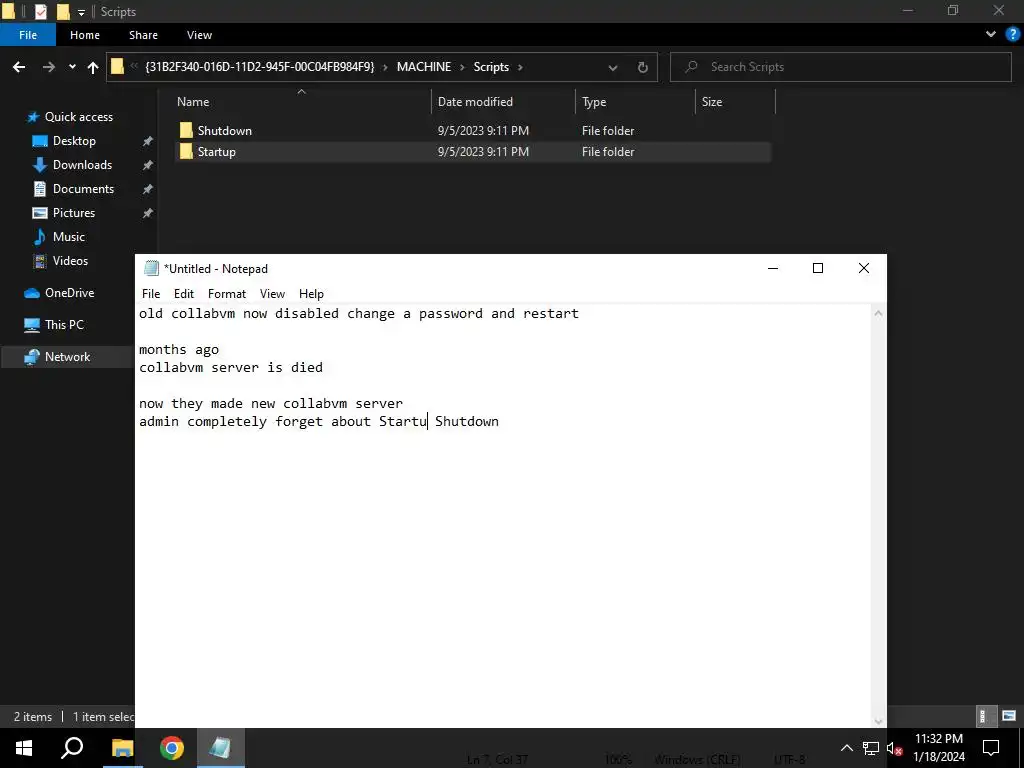Image resolution: width=1024 pixels, height=768 pixels.
Task: Sort by the Size column header
Action: pos(711,102)
